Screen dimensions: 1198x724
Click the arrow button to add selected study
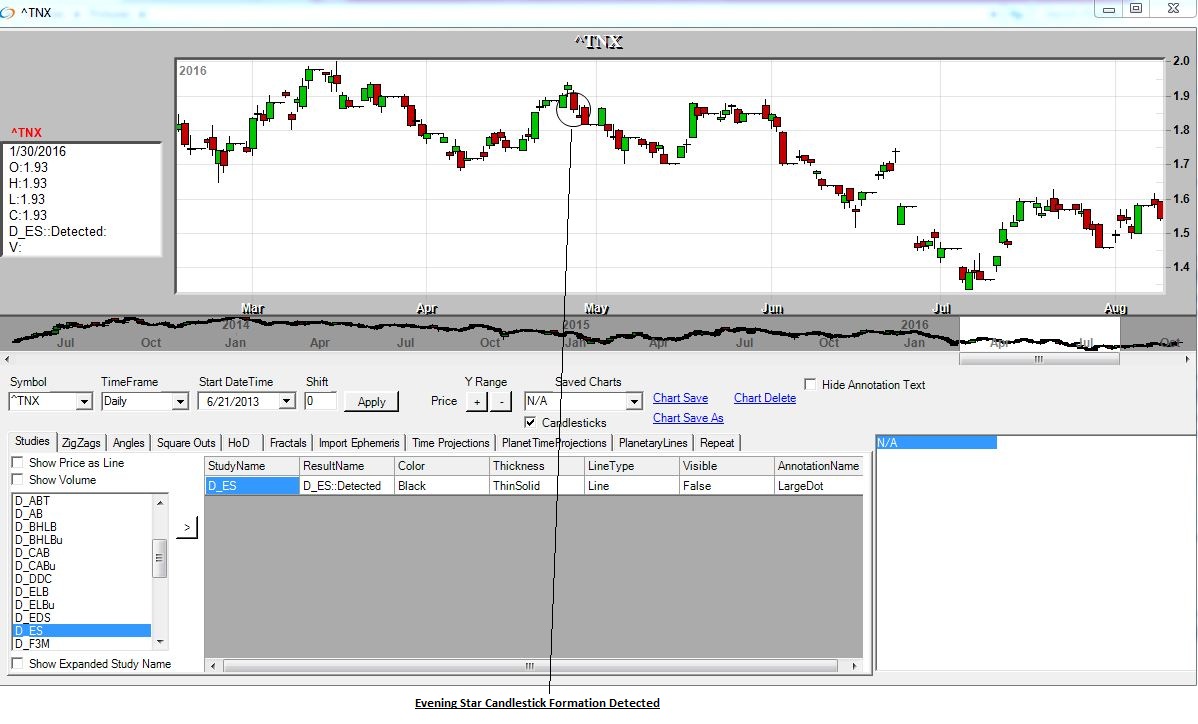click(x=186, y=527)
